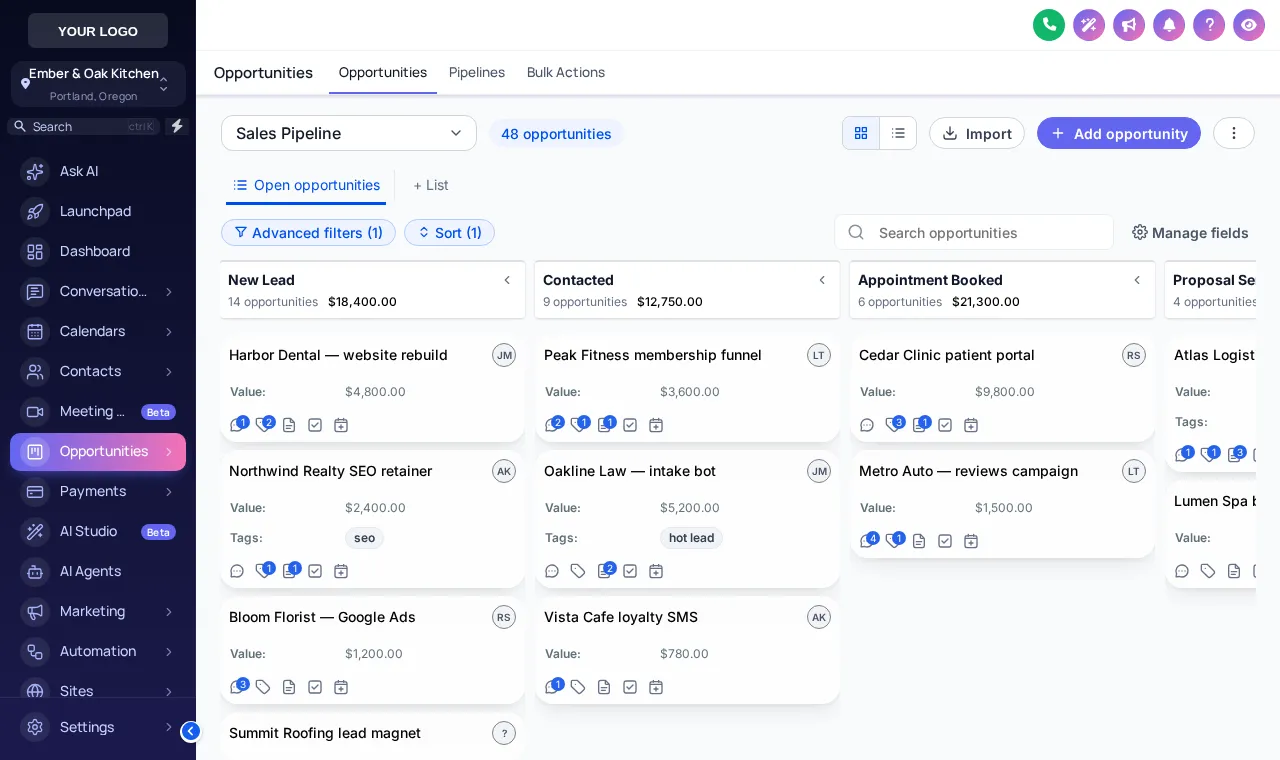Open the Sales Pipeline dropdown
Screen dimensions: 1280x760
349,133
